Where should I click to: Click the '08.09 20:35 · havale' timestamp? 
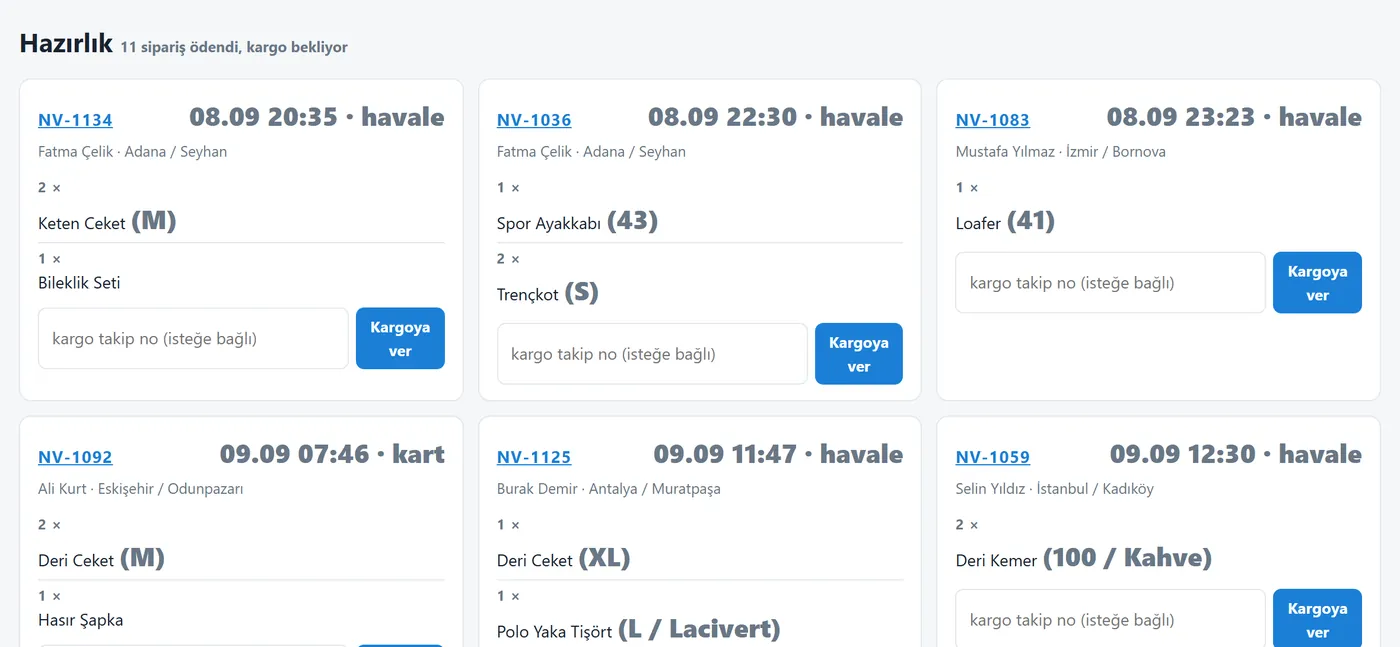pyautogui.click(x=317, y=117)
